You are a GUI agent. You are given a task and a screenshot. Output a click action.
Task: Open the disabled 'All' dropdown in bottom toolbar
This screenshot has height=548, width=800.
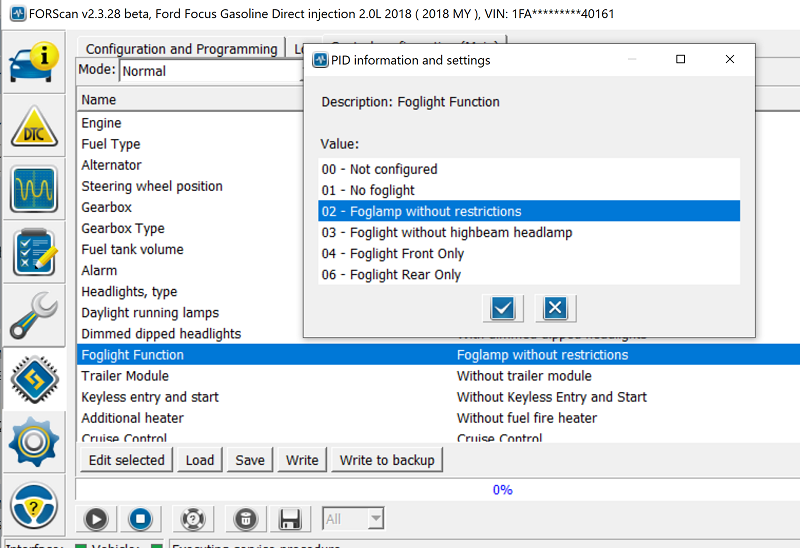[353, 519]
